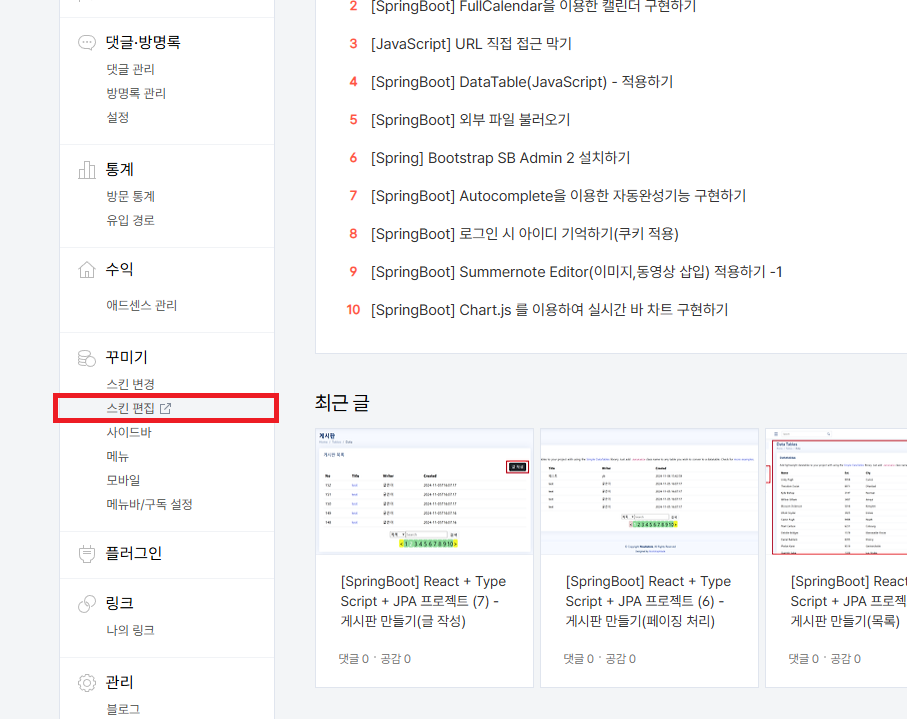Select the 관리 section heading

[120, 683]
